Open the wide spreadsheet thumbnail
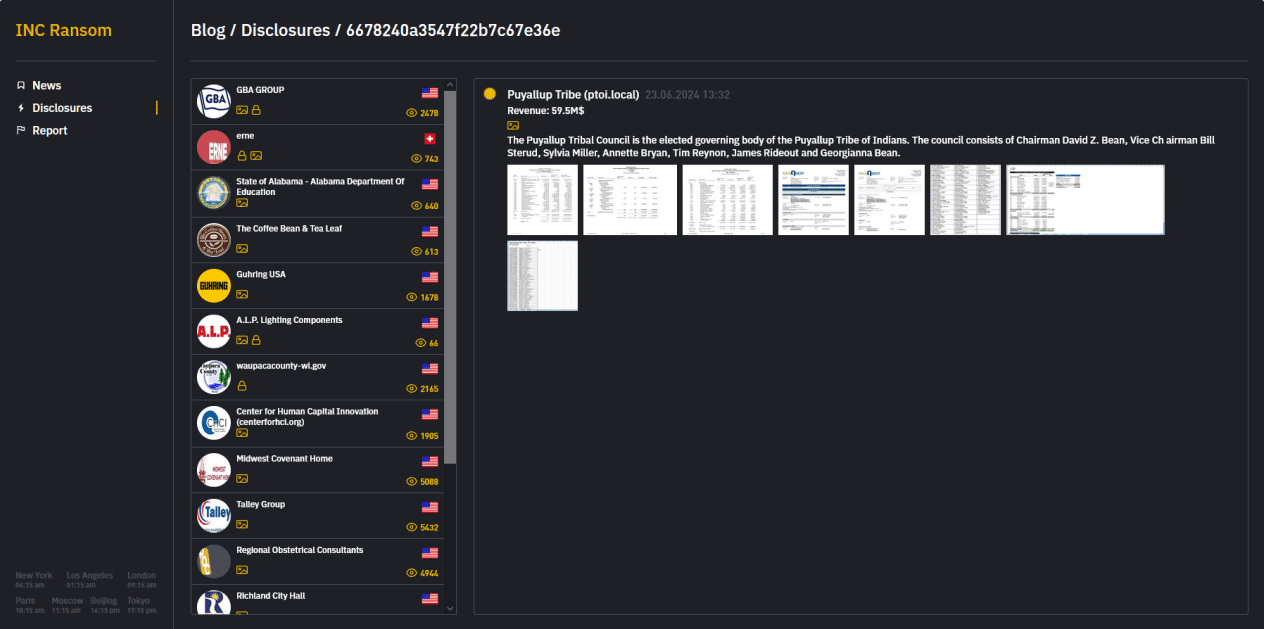 (1086, 200)
